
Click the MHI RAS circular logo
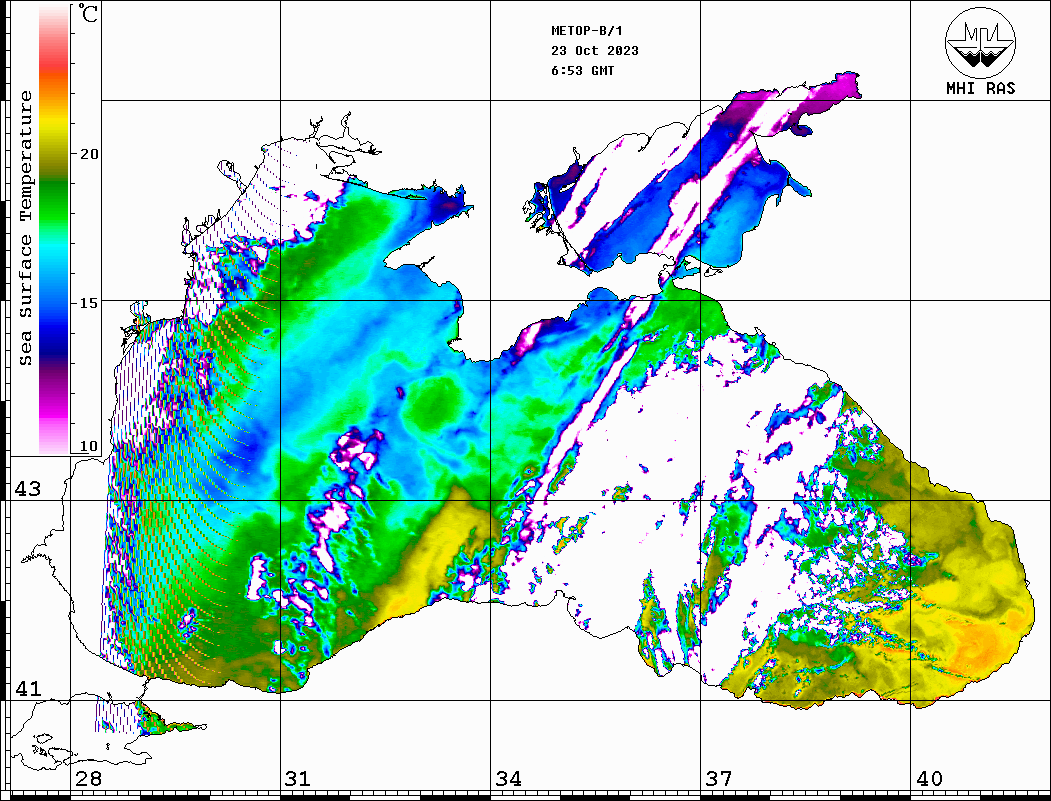click(x=980, y=42)
